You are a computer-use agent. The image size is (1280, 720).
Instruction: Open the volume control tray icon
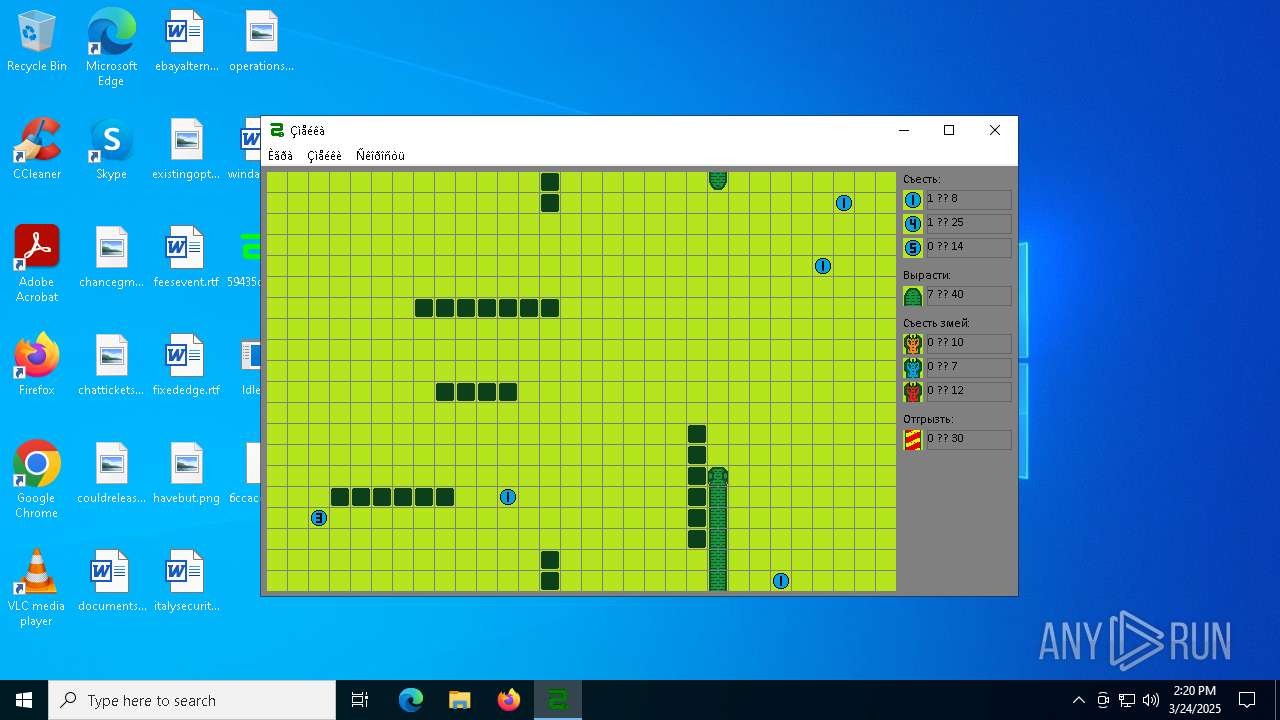(1151, 700)
